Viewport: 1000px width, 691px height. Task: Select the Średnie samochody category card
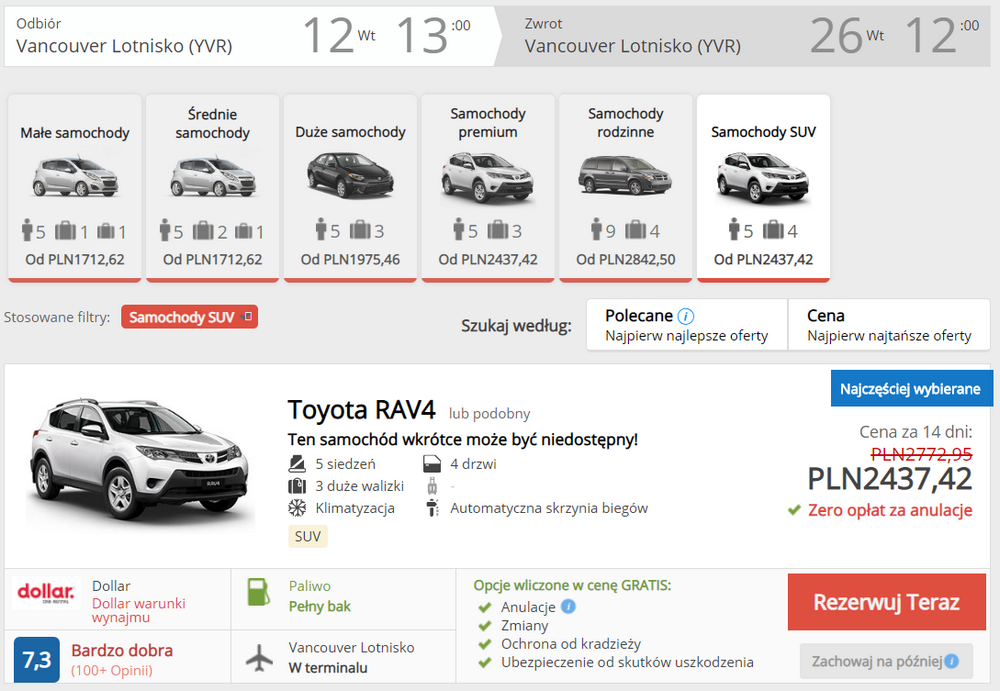click(212, 188)
